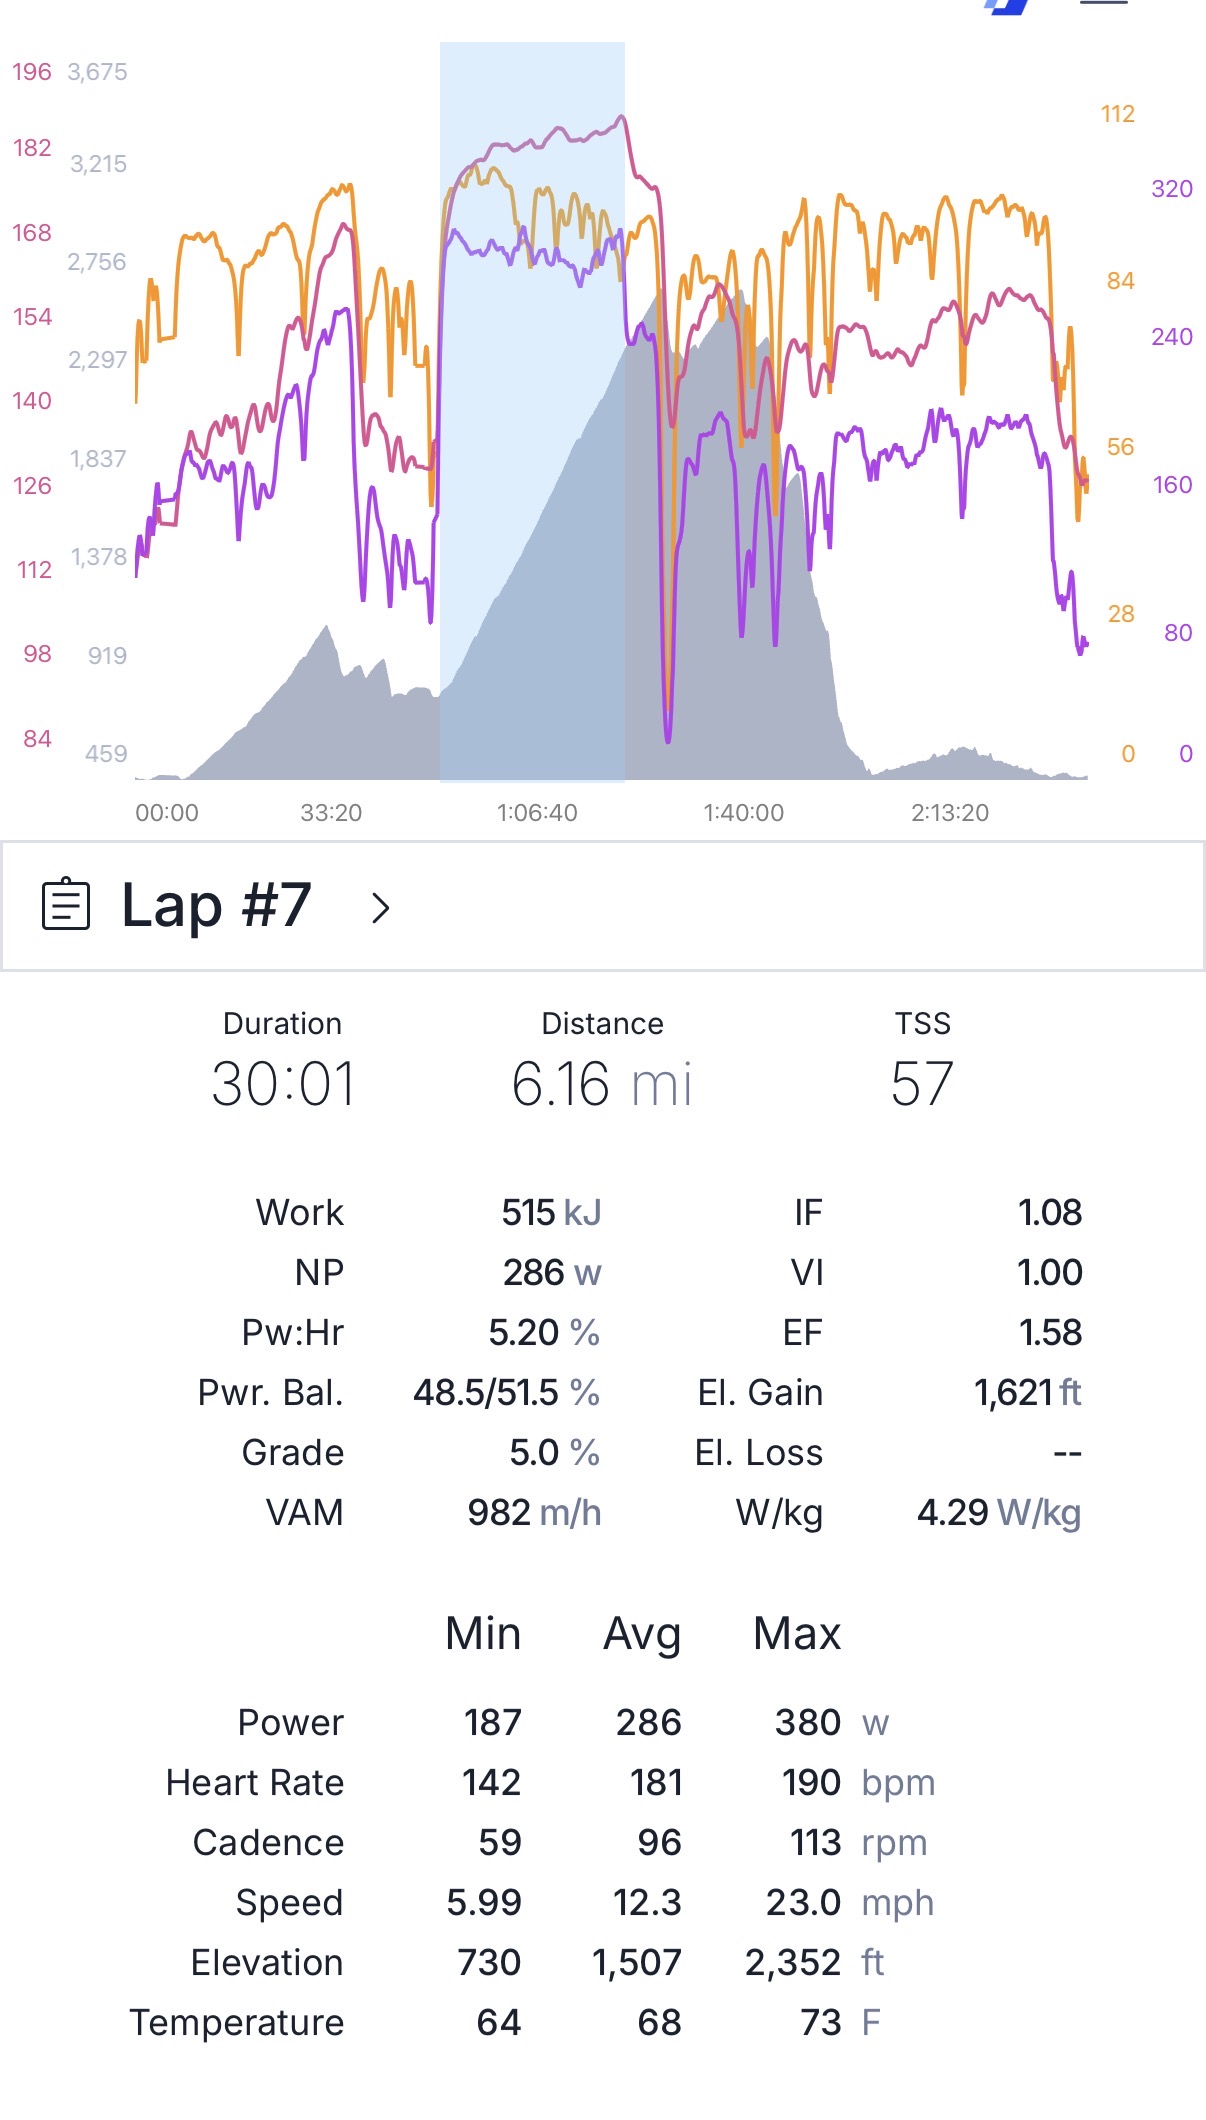
Task: Tap the 33:20 time marker on chart axis
Action: pos(331,813)
